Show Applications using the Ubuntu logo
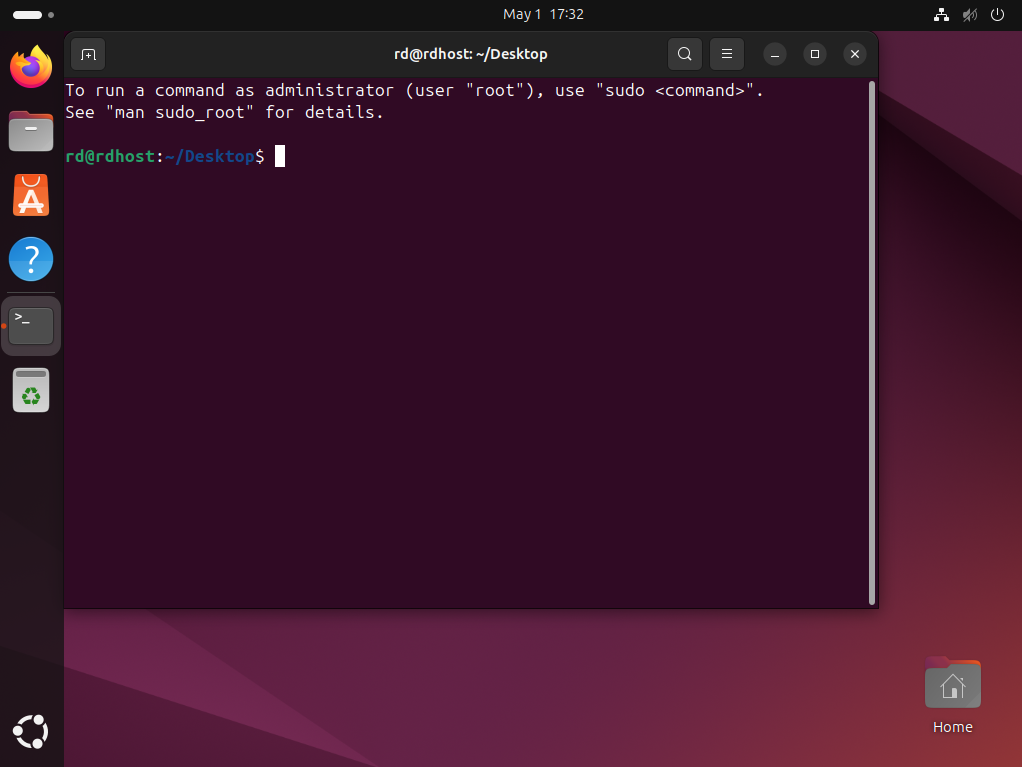The image size is (1022, 767). pyautogui.click(x=31, y=732)
